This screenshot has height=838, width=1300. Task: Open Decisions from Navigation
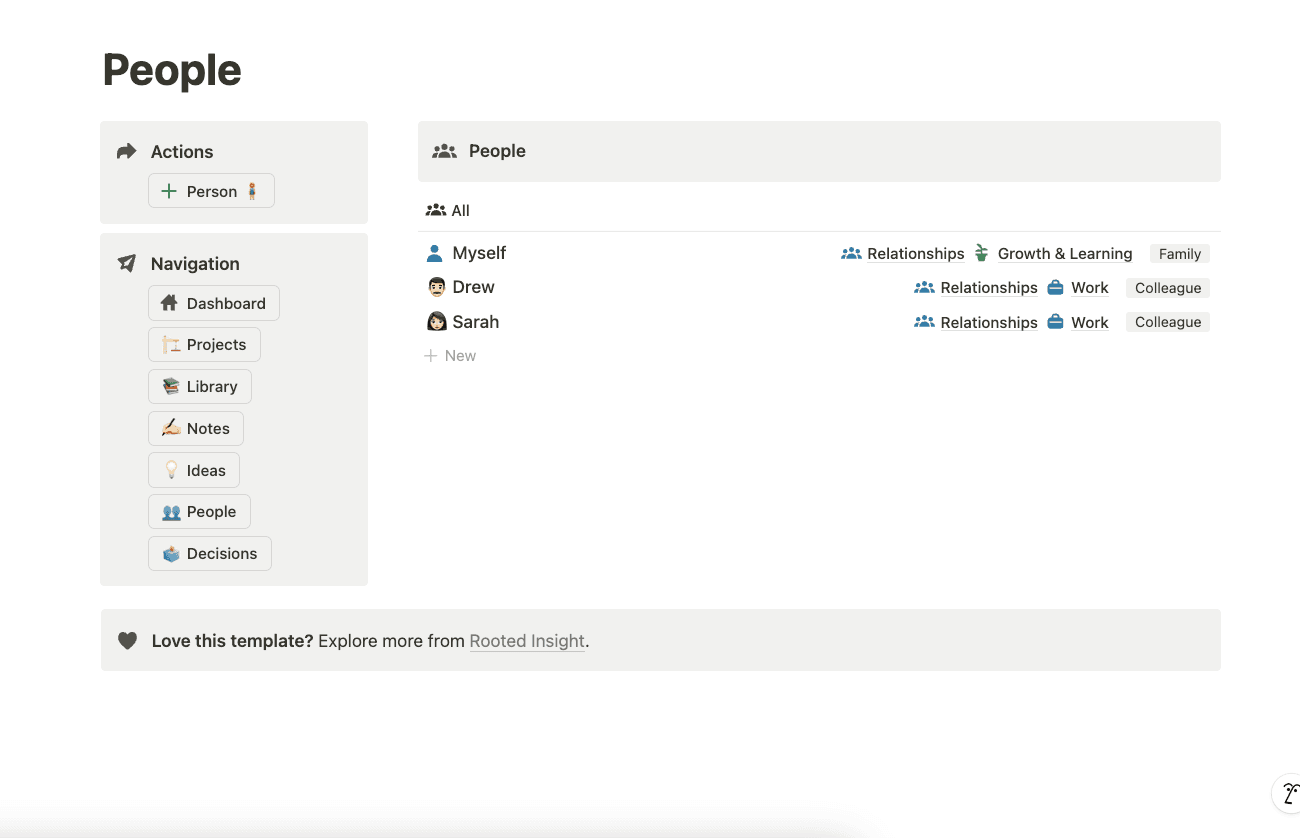tap(210, 554)
